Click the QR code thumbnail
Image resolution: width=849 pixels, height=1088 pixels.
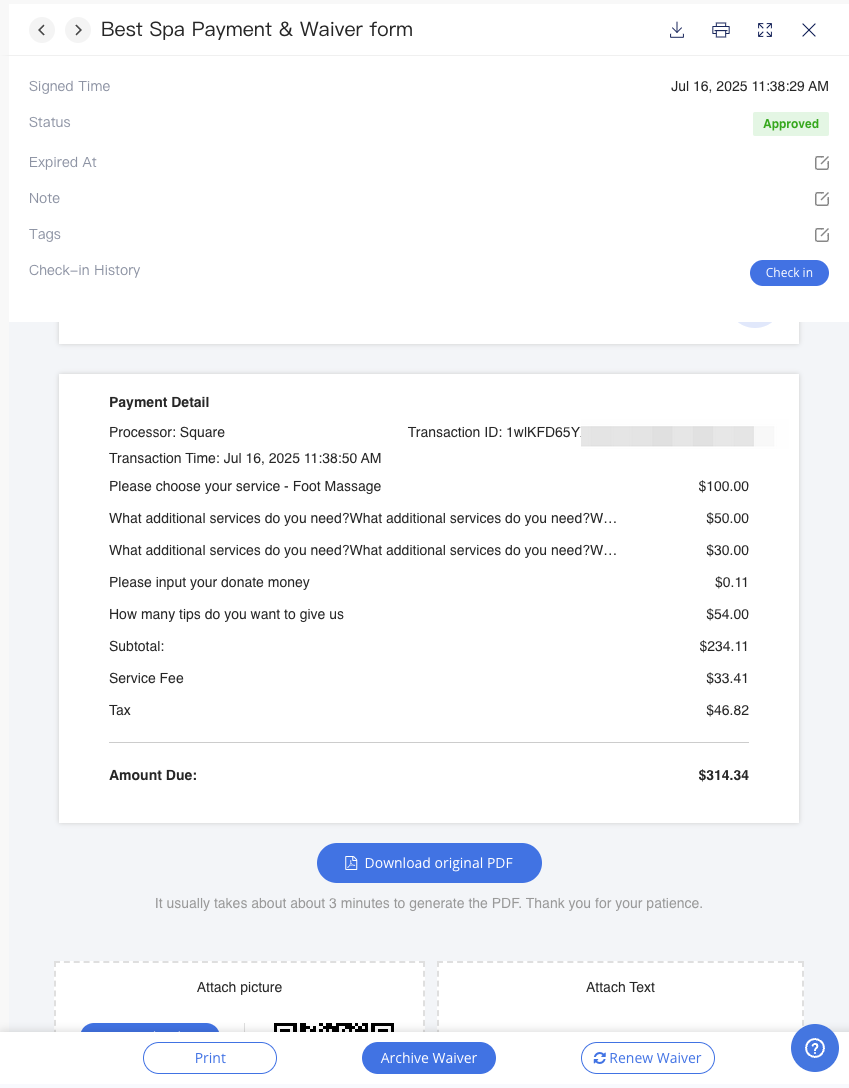[333, 1026]
